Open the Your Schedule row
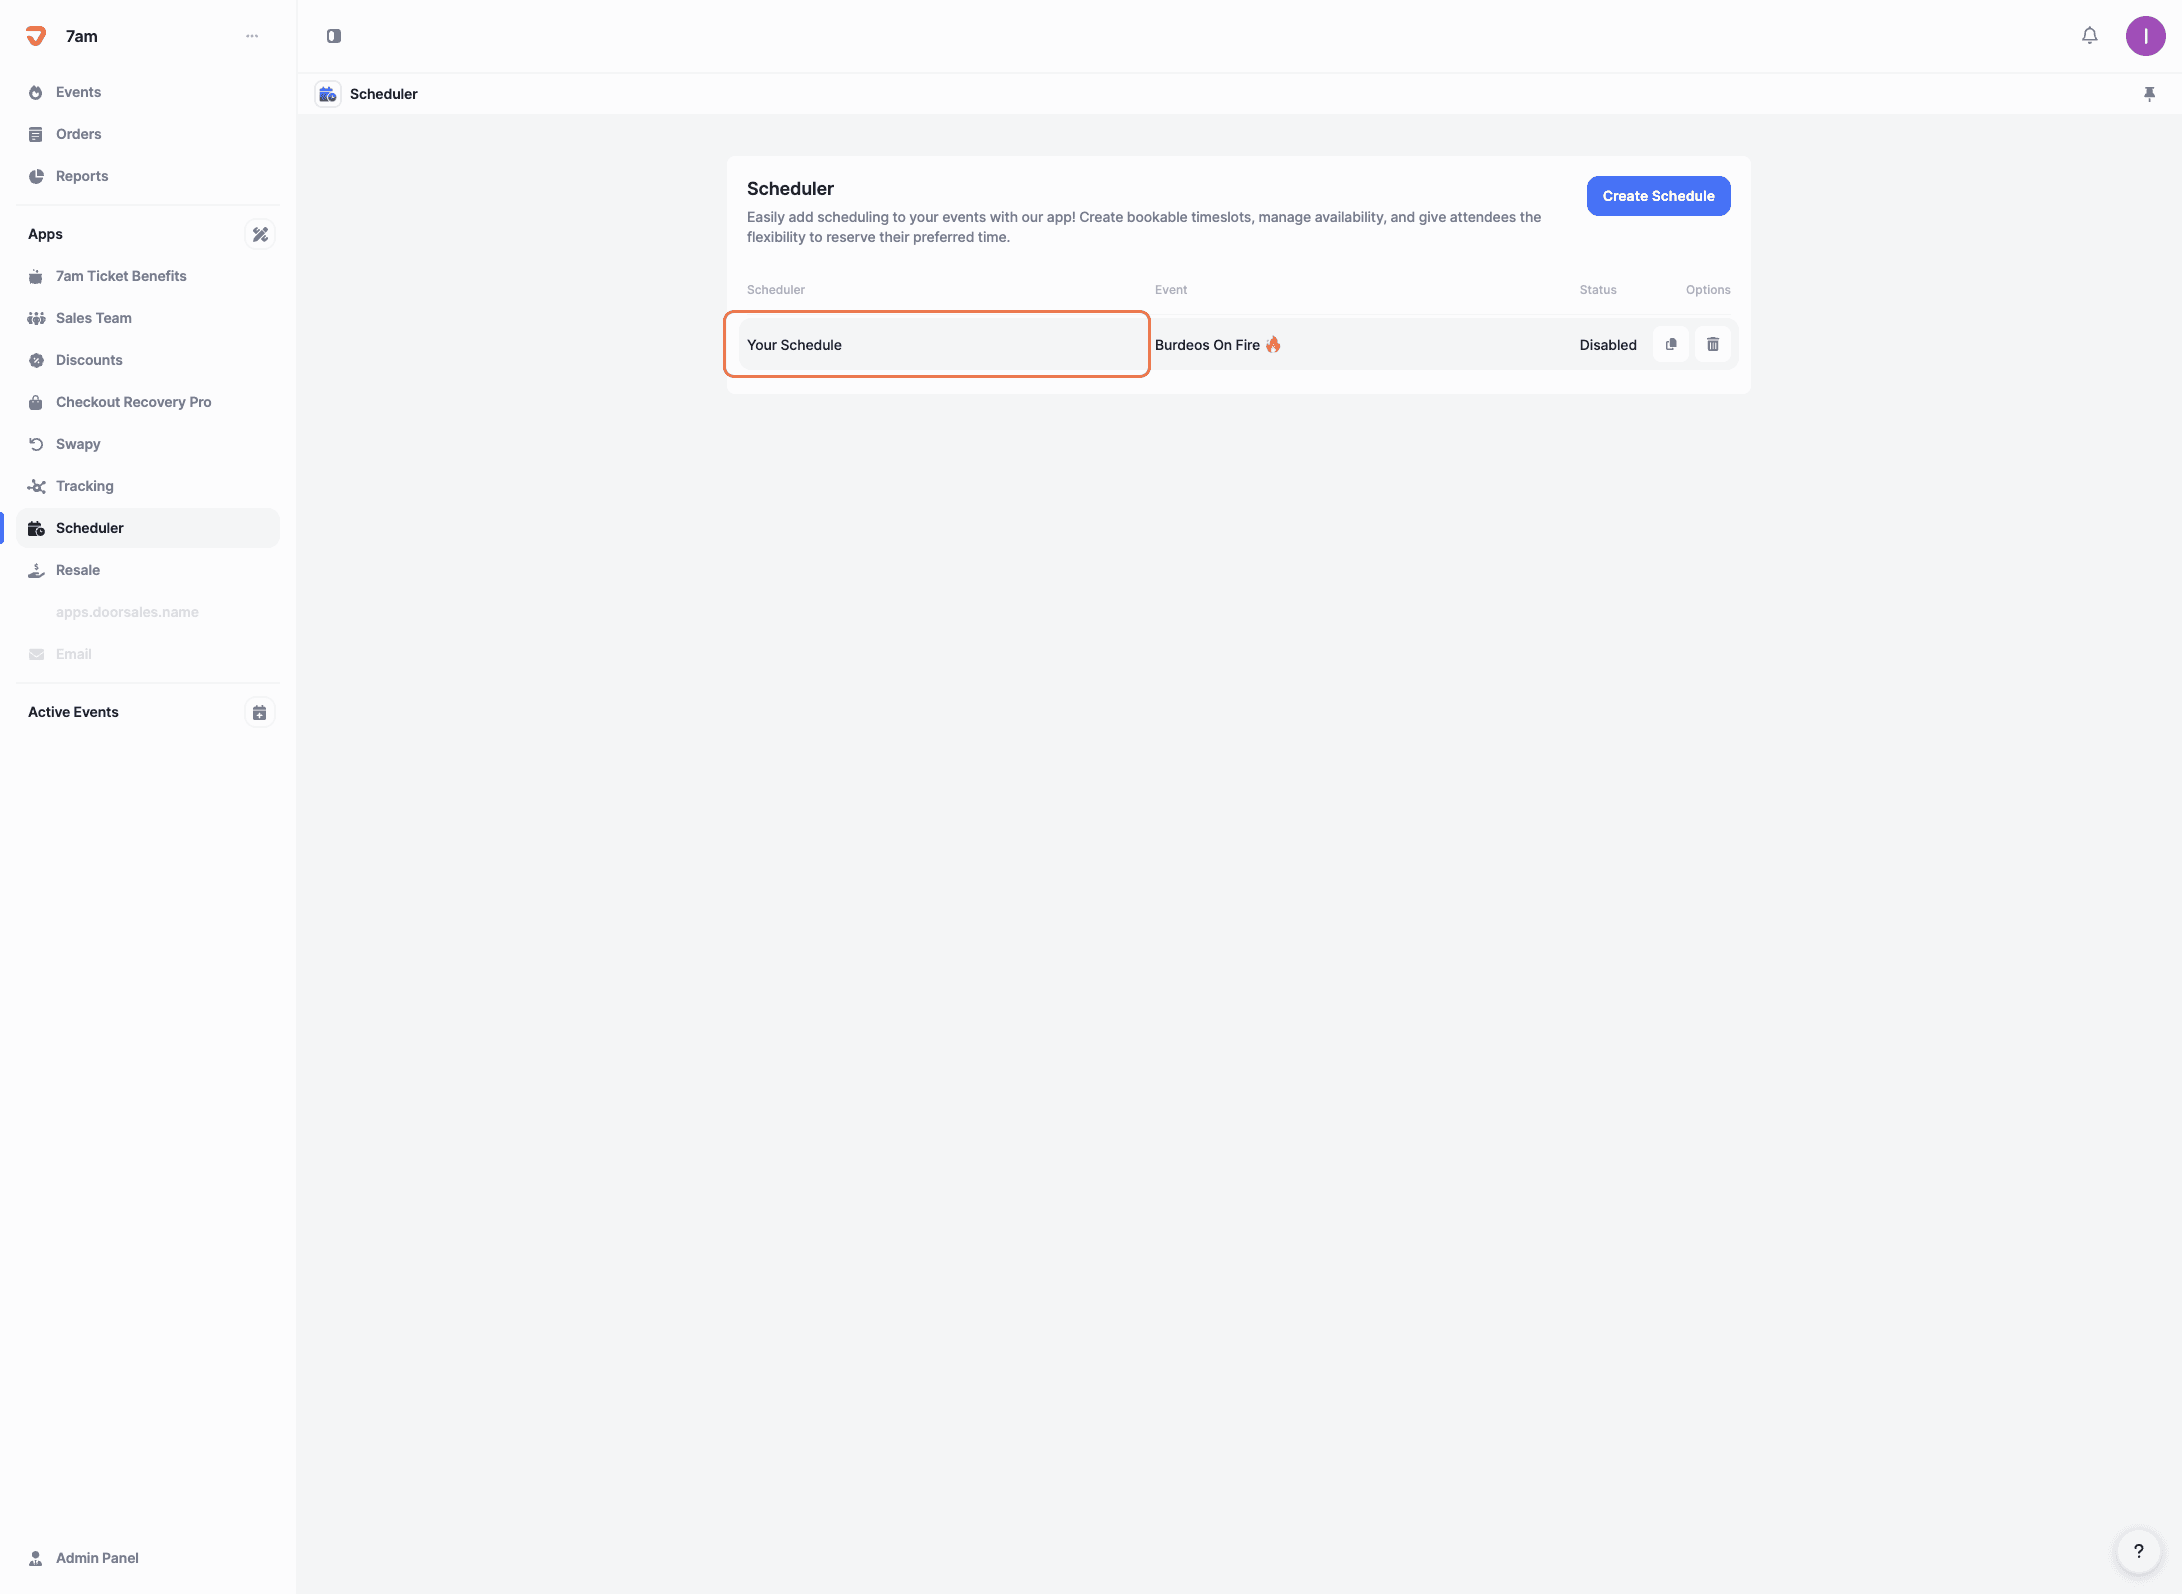The height and width of the screenshot is (1594, 2182). (936, 344)
